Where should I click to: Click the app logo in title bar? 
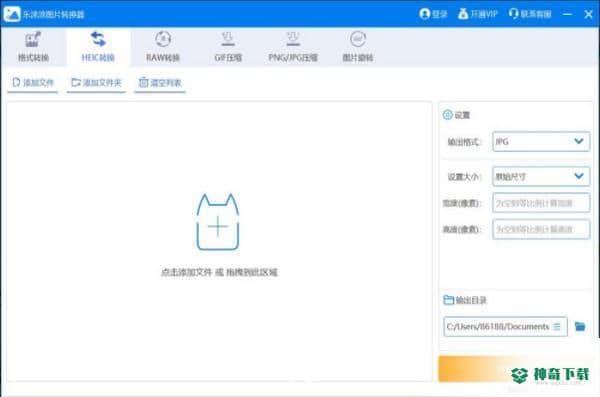tap(12, 14)
